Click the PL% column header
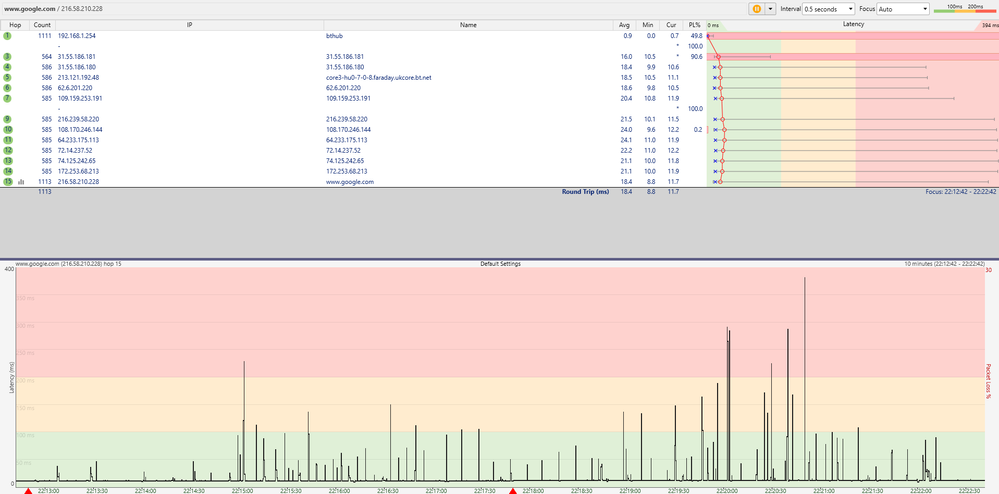 (693, 22)
